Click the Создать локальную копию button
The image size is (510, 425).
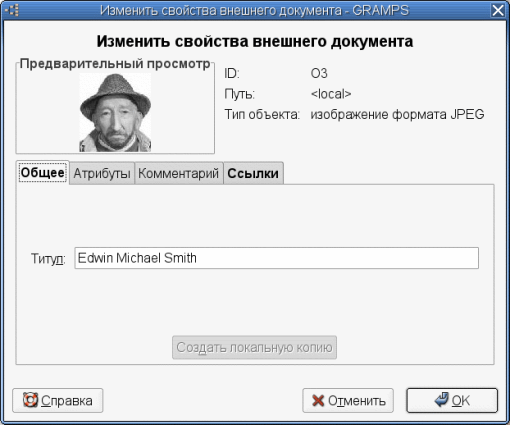tap(254, 347)
